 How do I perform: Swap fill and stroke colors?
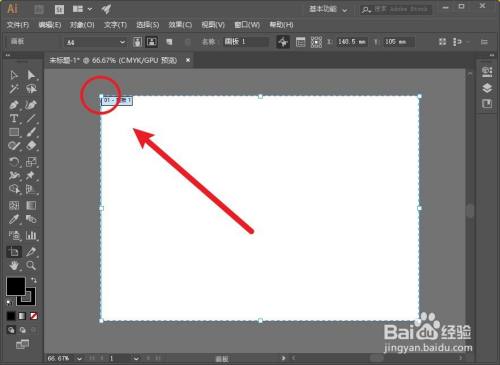(x=34, y=280)
